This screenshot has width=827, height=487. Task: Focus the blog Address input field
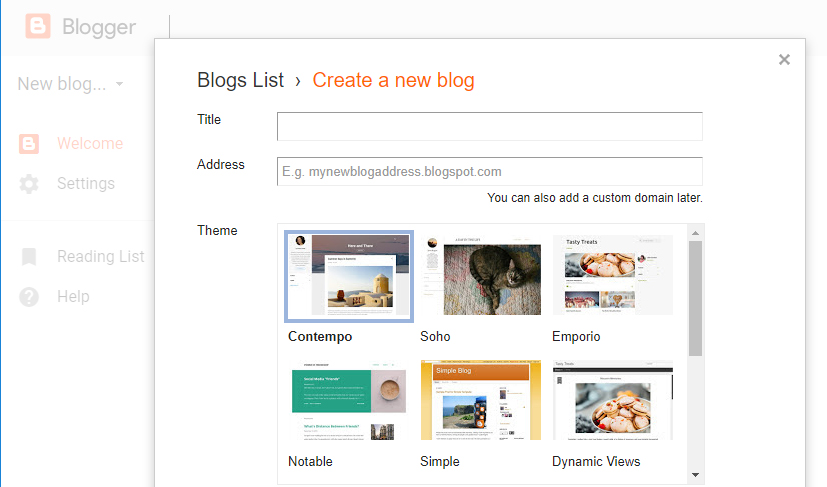489,171
